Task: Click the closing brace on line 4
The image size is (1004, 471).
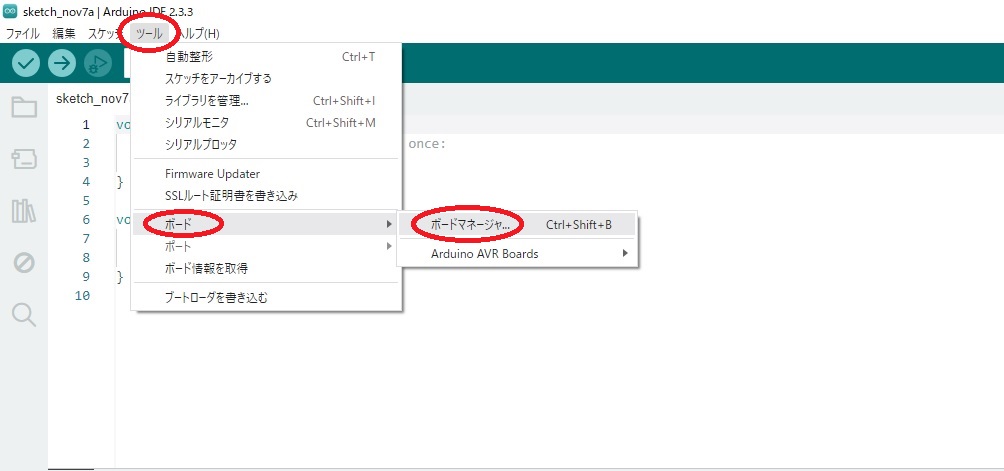Action: coord(120,182)
